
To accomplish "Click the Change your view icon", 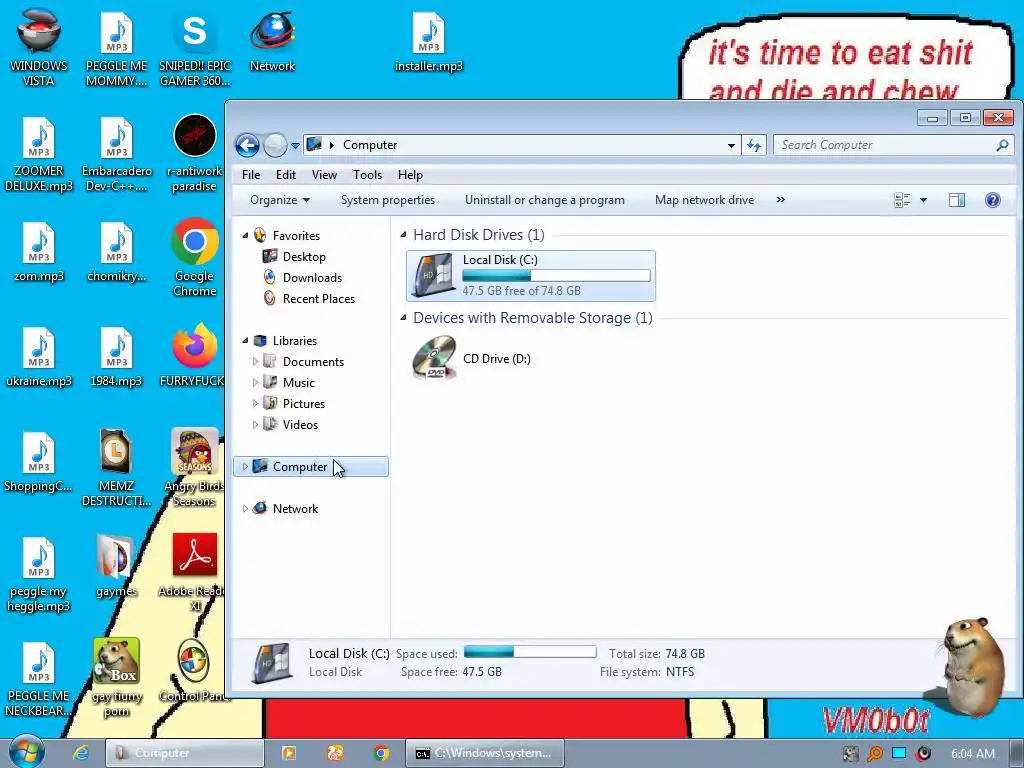I will [x=902, y=200].
